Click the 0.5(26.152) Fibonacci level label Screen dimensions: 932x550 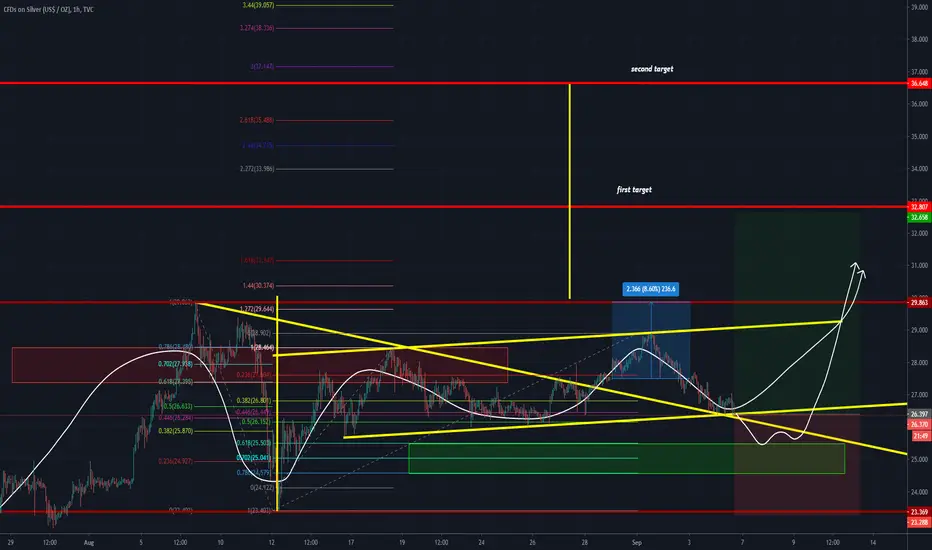click(x=256, y=422)
